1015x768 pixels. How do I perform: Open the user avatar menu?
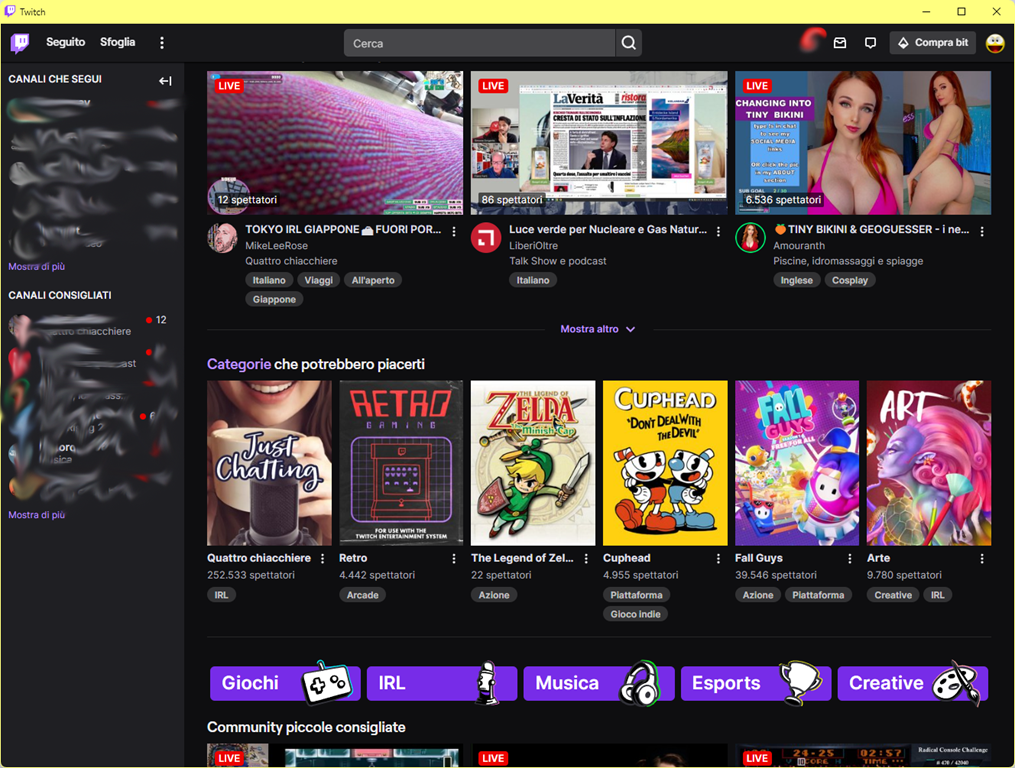995,43
